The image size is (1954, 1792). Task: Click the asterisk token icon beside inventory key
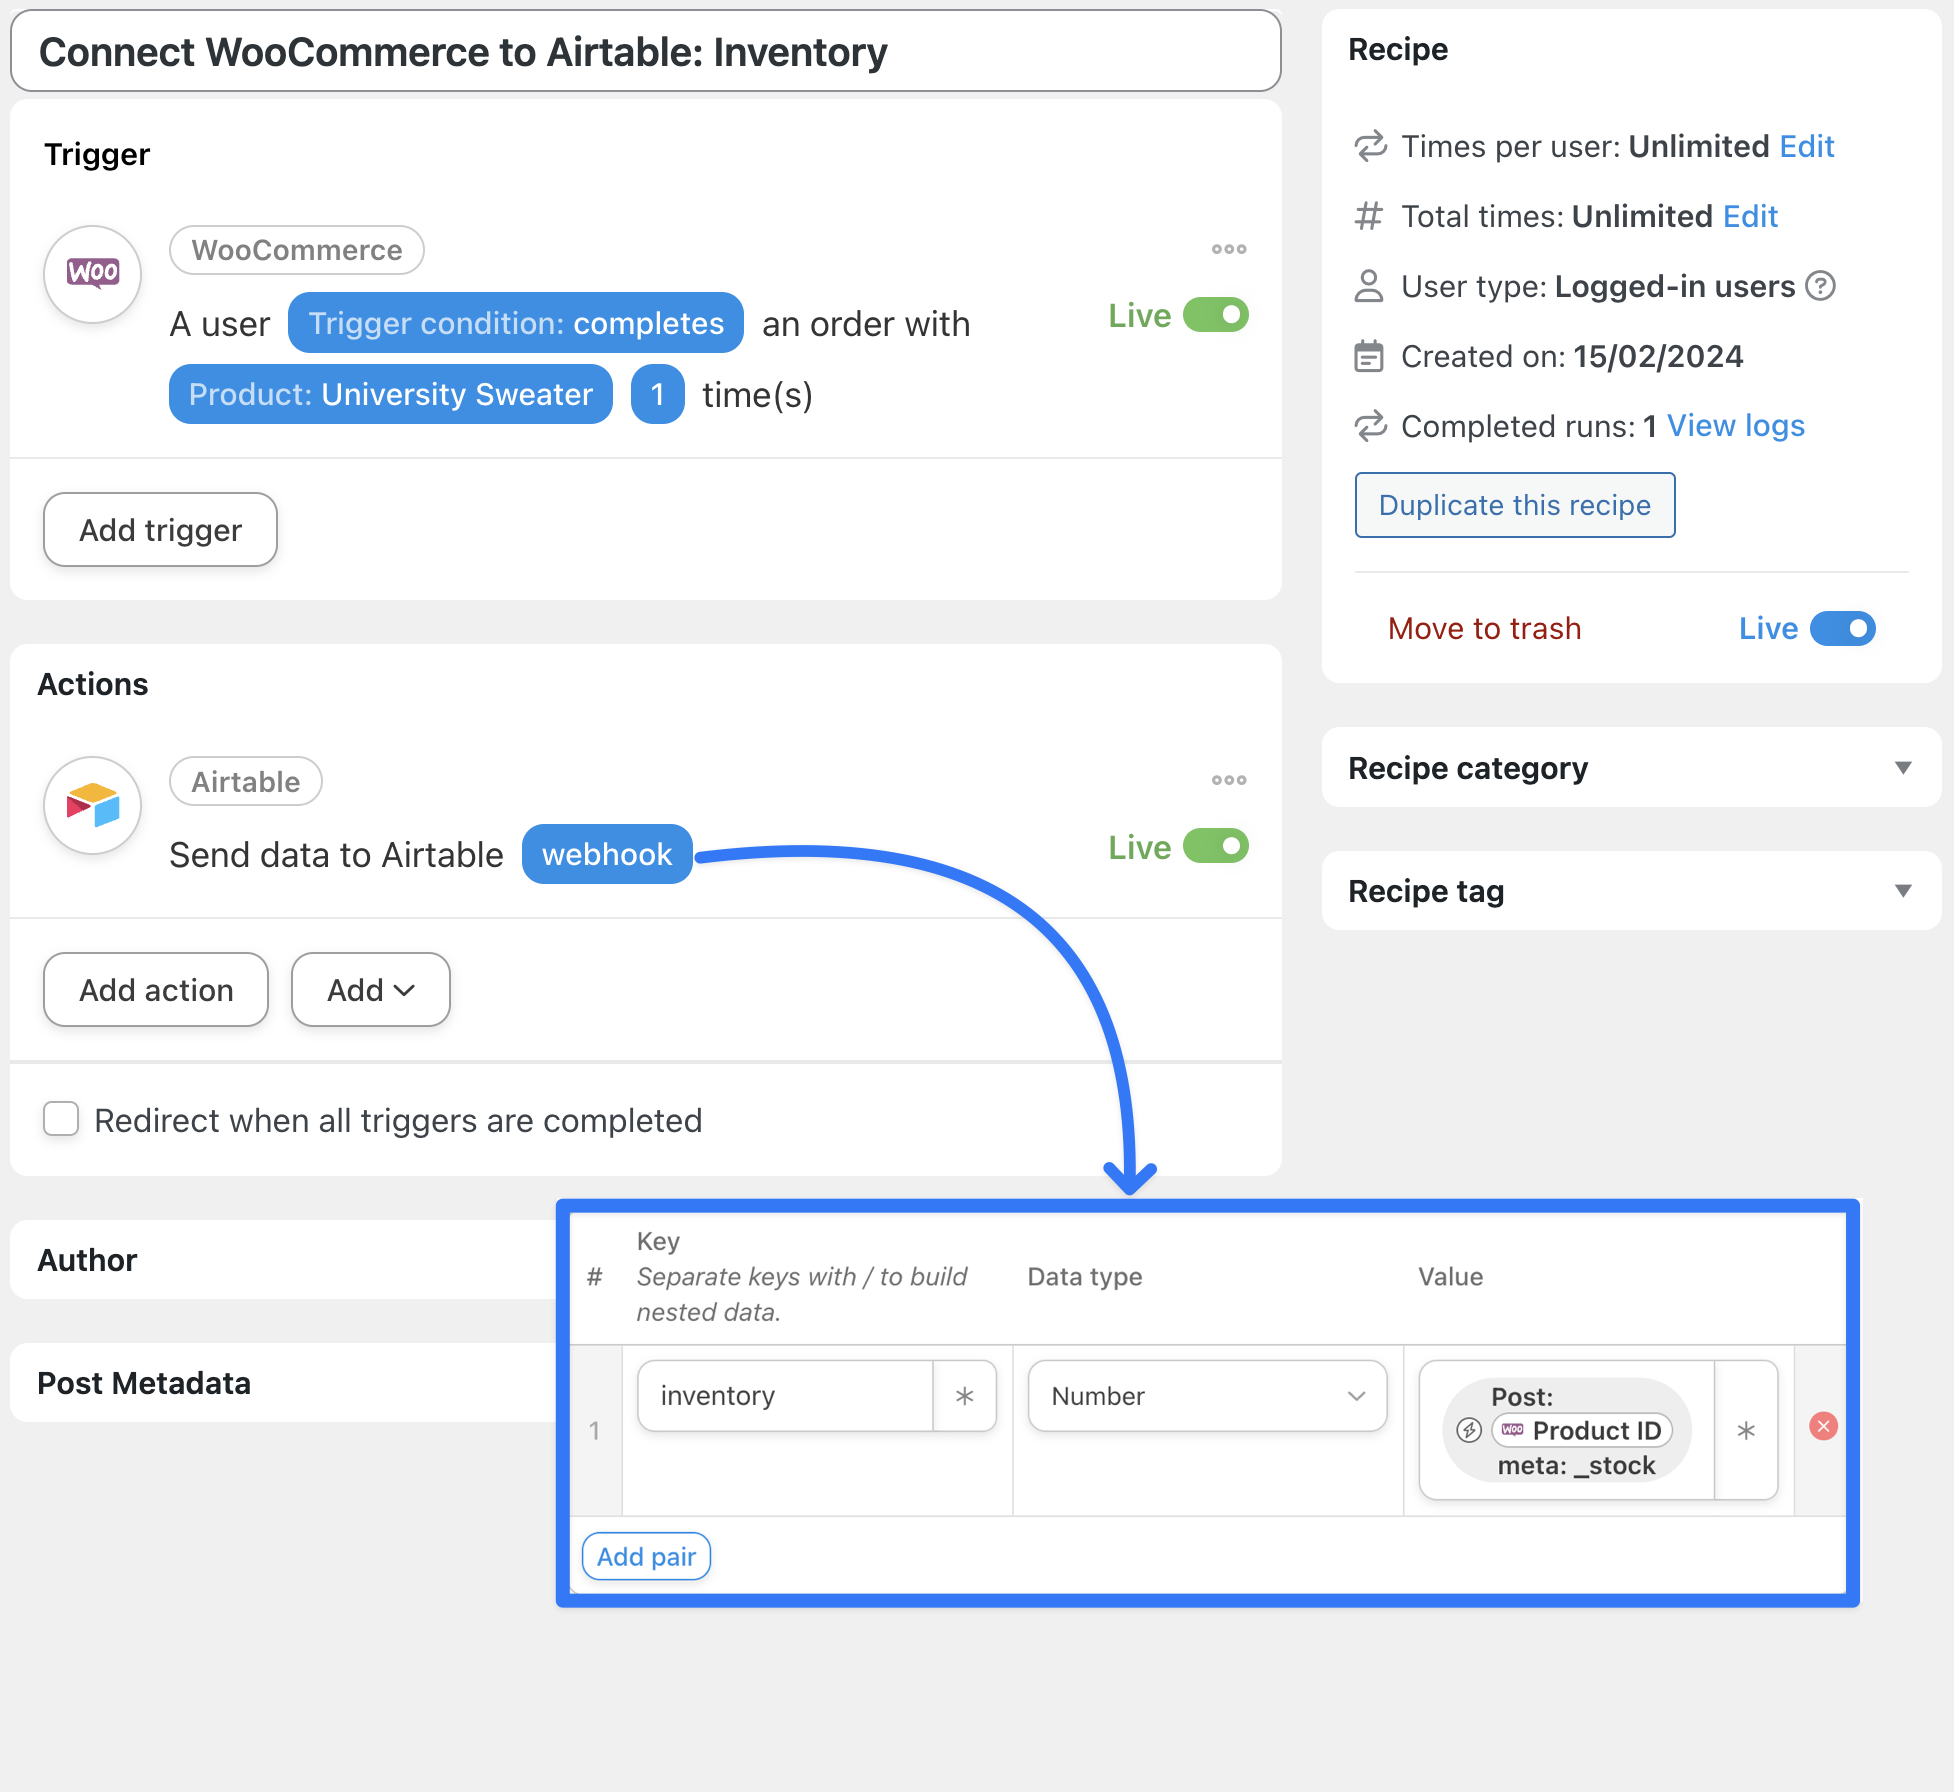pyautogui.click(x=964, y=1396)
